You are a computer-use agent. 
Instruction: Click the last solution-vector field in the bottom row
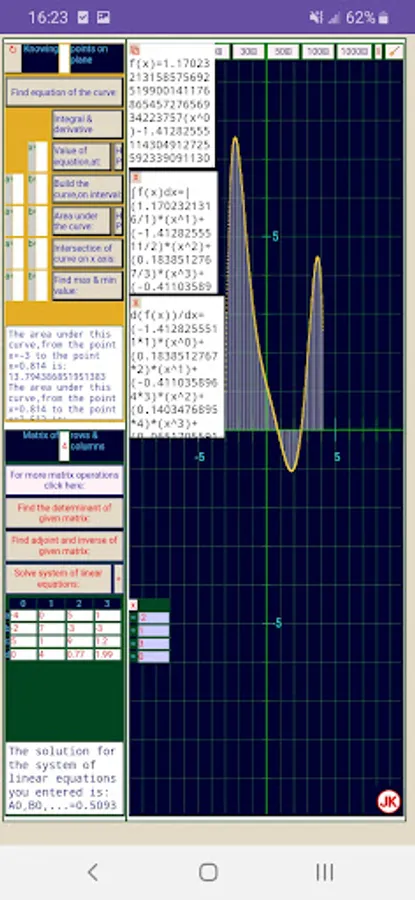click(153, 656)
